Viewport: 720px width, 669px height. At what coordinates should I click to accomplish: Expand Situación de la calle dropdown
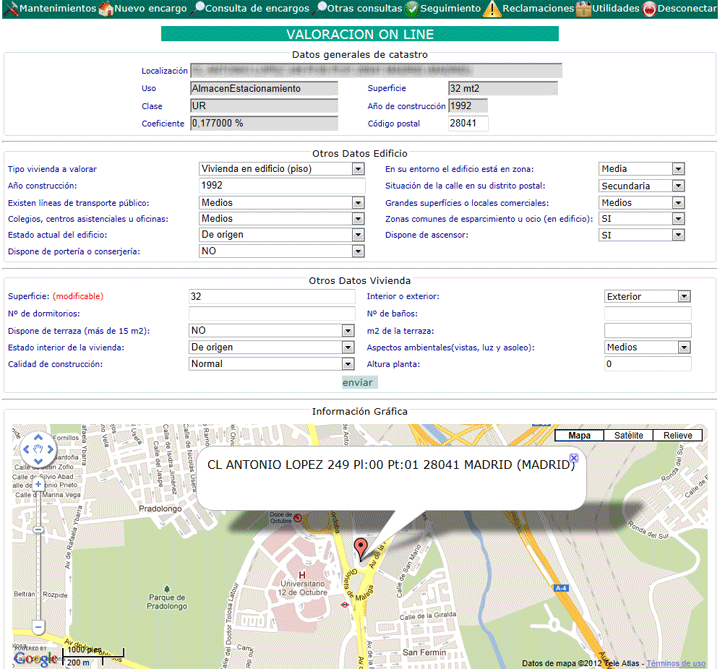pos(678,186)
